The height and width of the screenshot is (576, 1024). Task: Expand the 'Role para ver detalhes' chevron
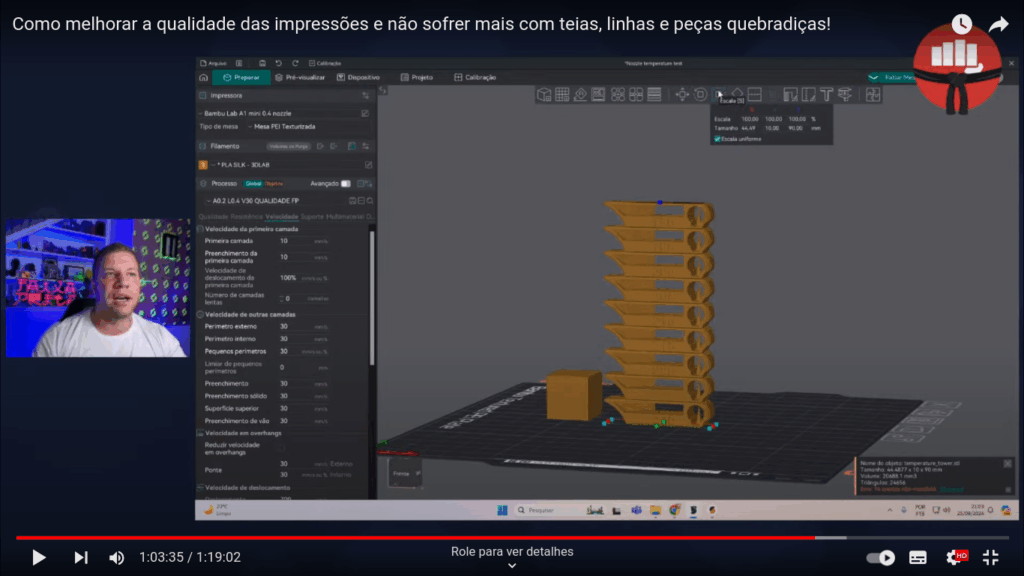click(512, 566)
